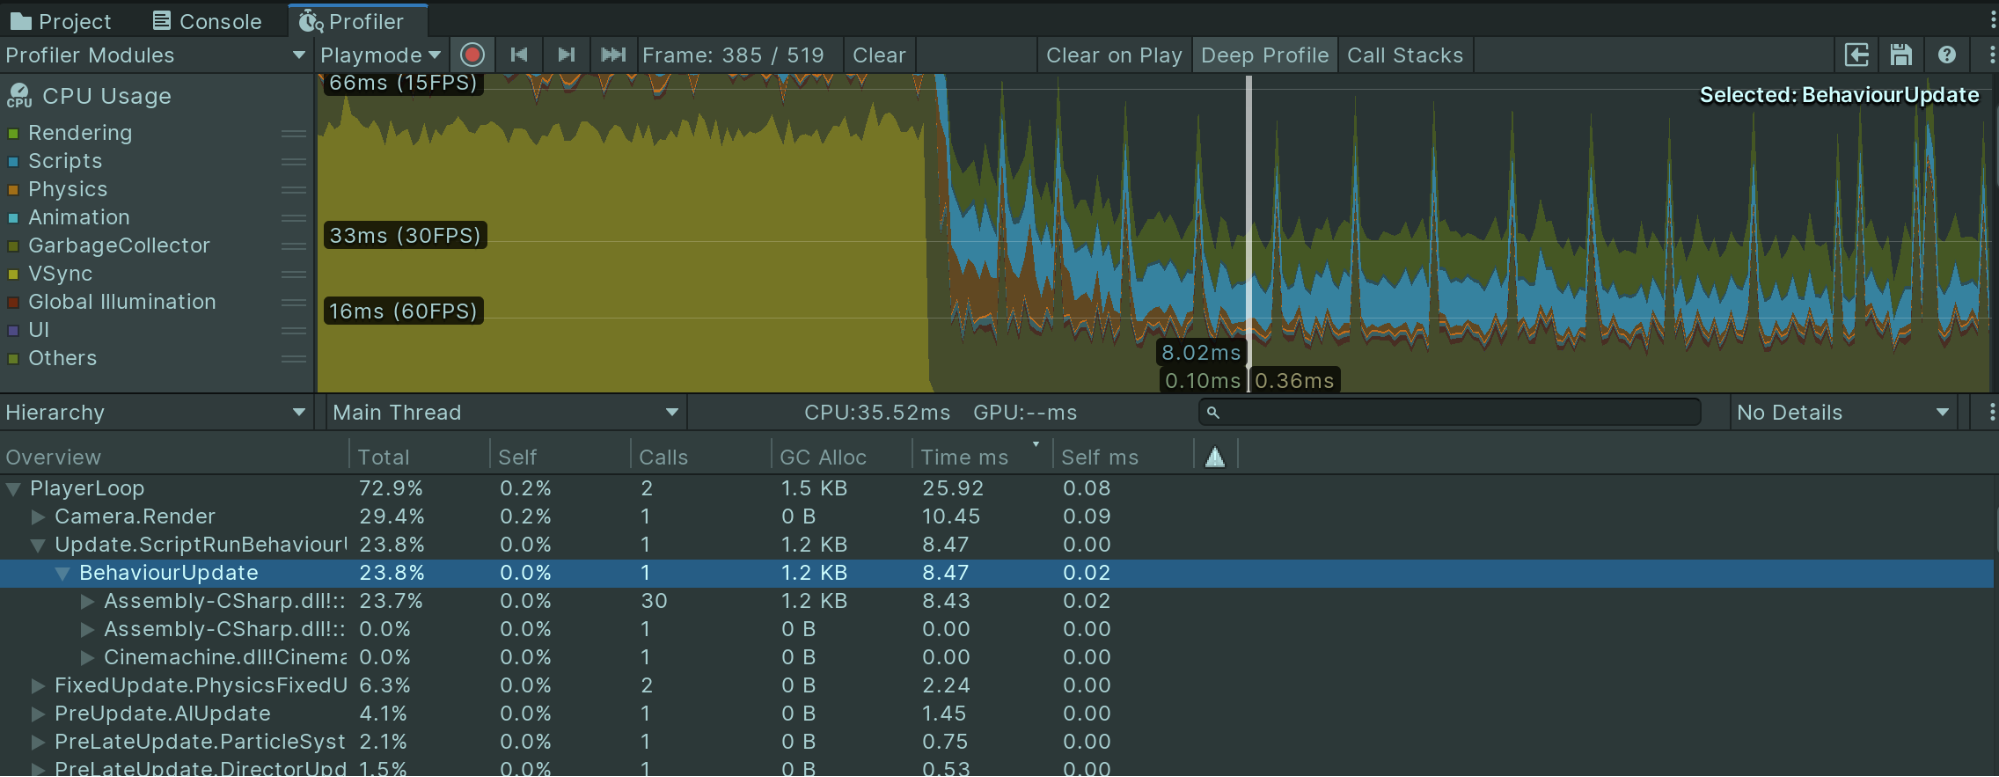Image resolution: width=1999 pixels, height=777 pixels.
Task: Click the load profiler data icon
Action: 1856,55
